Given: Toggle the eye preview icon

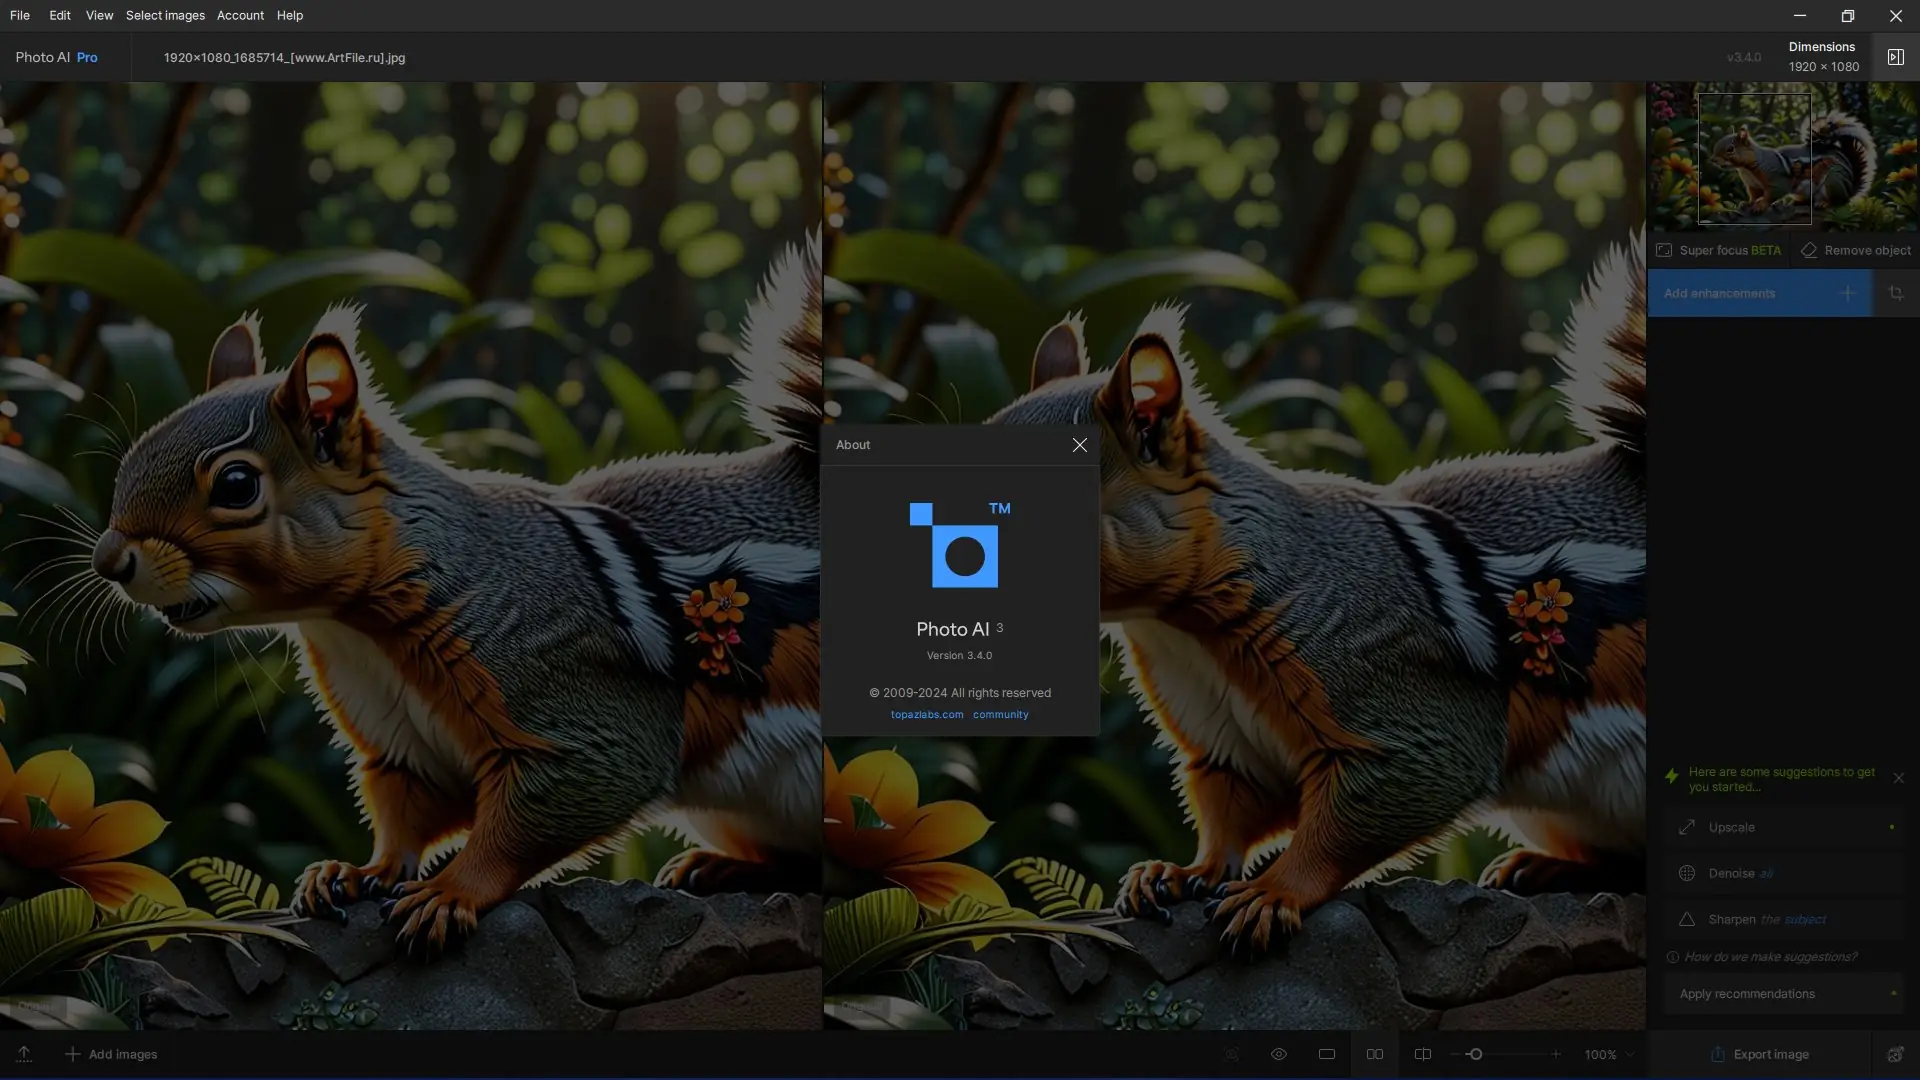Looking at the screenshot, I should click(1278, 1054).
